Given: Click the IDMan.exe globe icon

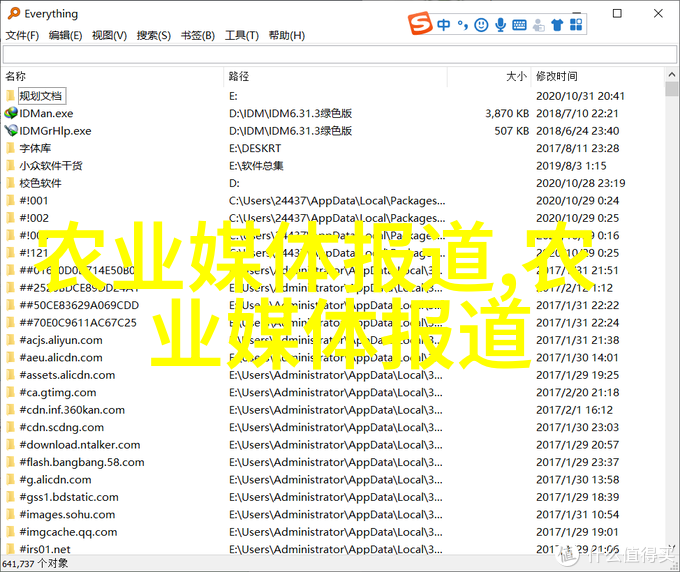Looking at the screenshot, I should point(11,113).
